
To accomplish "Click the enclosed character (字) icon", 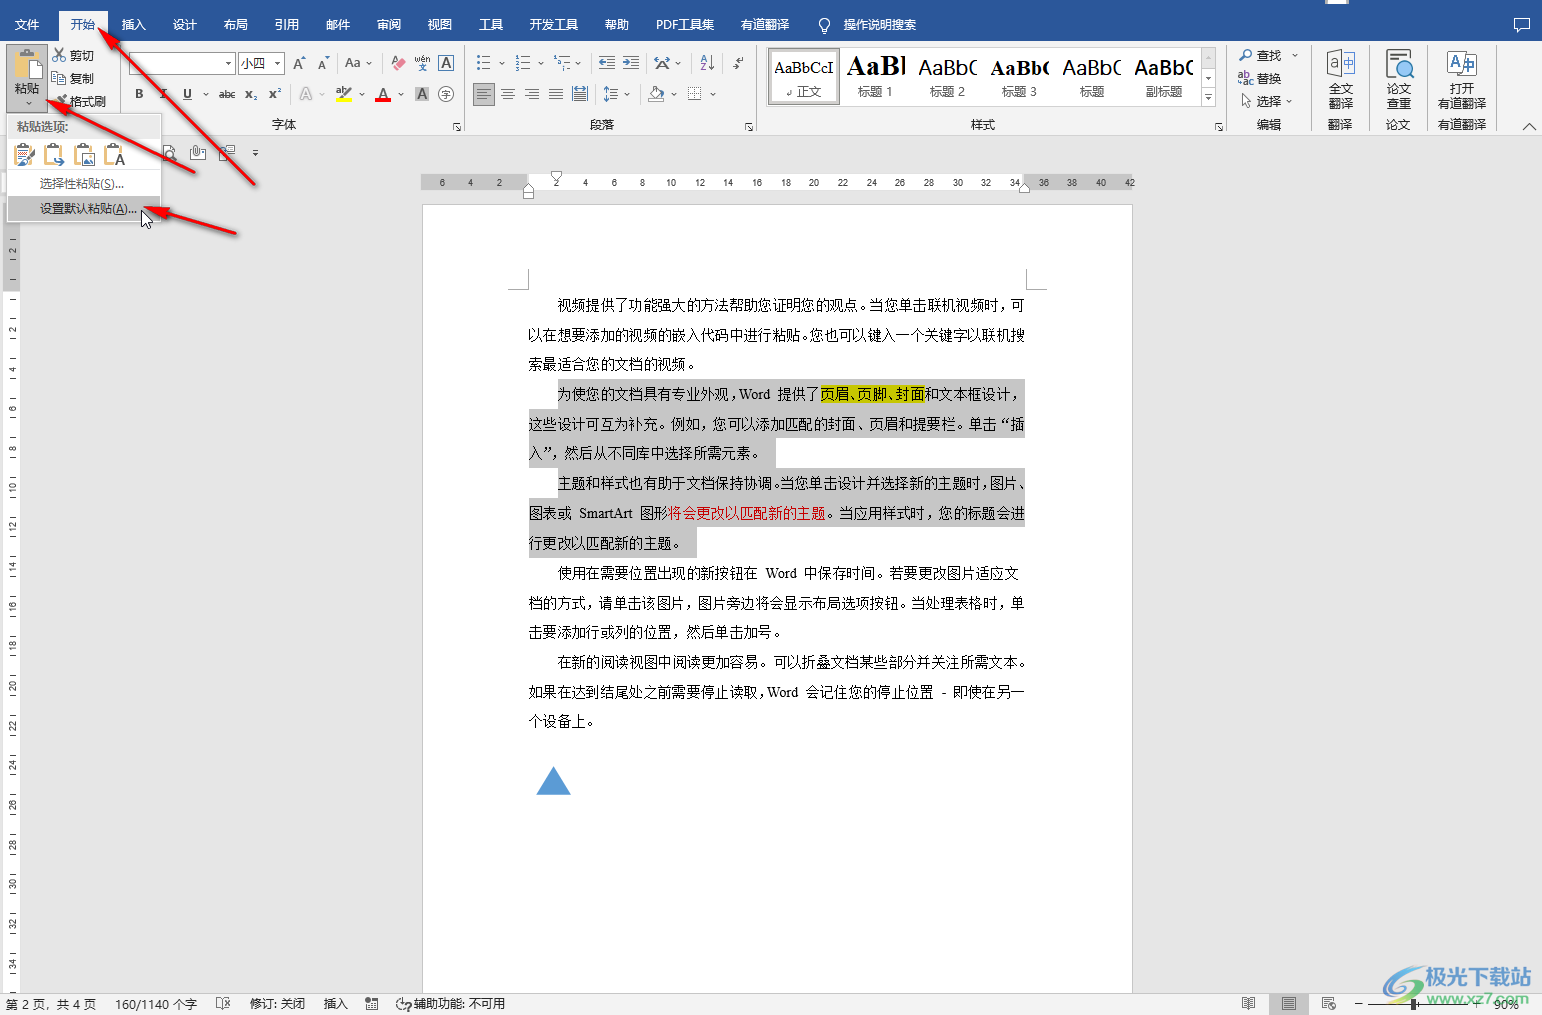I will (x=446, y=94).
